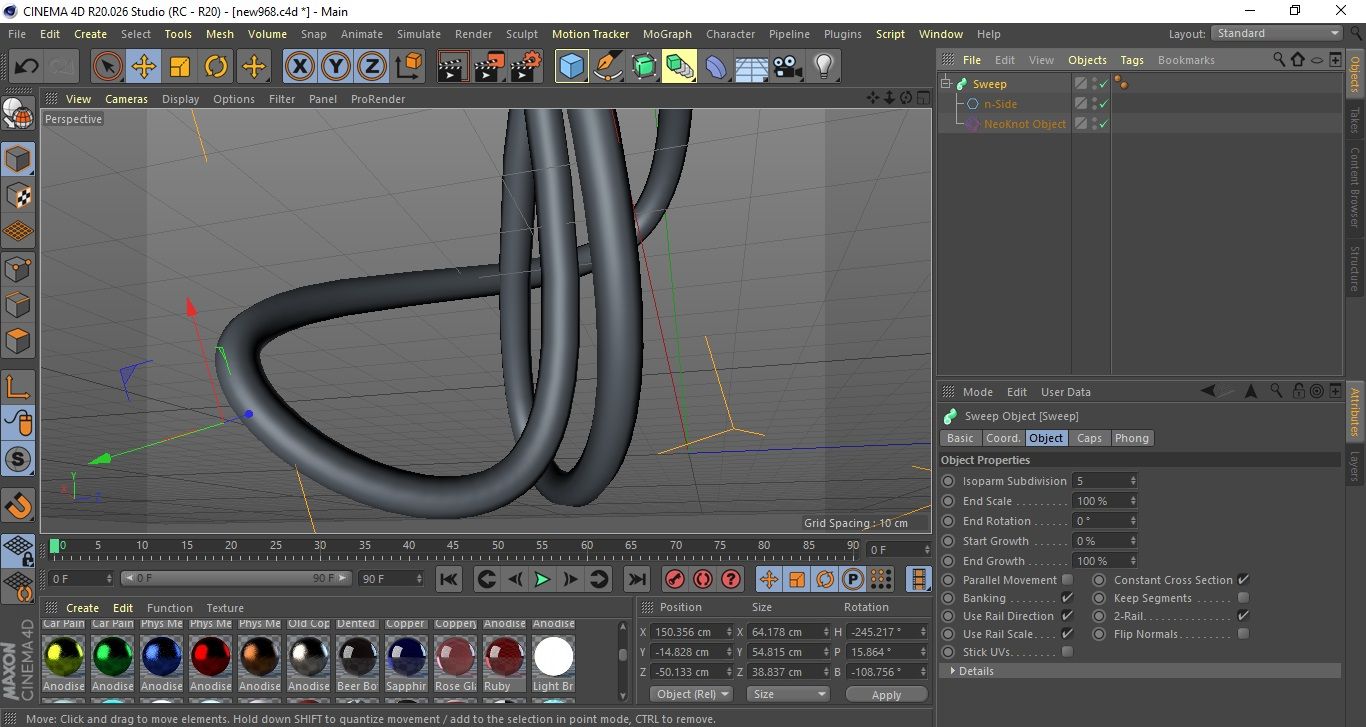
Task: Click the coordinate system icon
Action: point(409,67)
